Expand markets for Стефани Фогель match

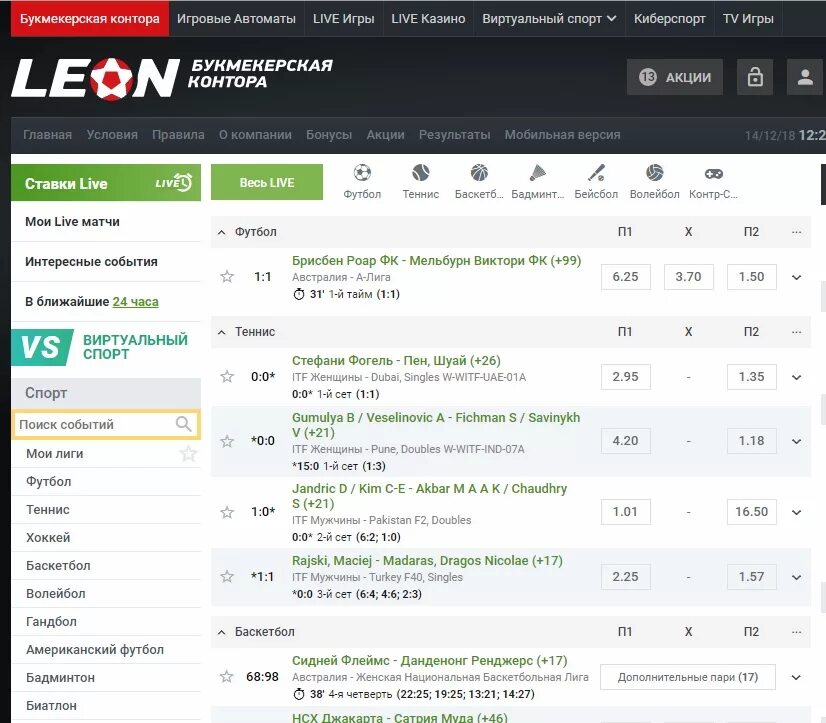[x=796, y=377]
